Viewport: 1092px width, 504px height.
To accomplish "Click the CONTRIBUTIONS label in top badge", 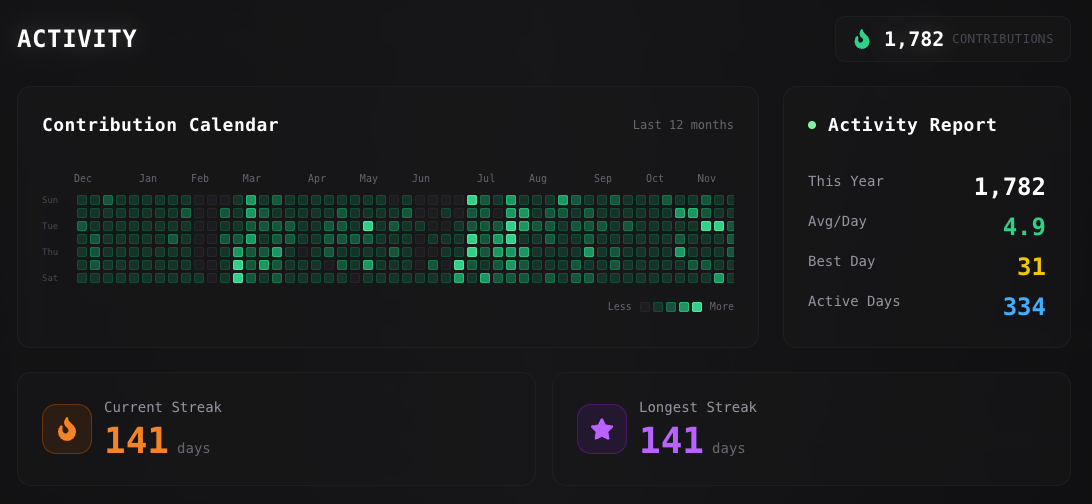I will click(1002, 39).
